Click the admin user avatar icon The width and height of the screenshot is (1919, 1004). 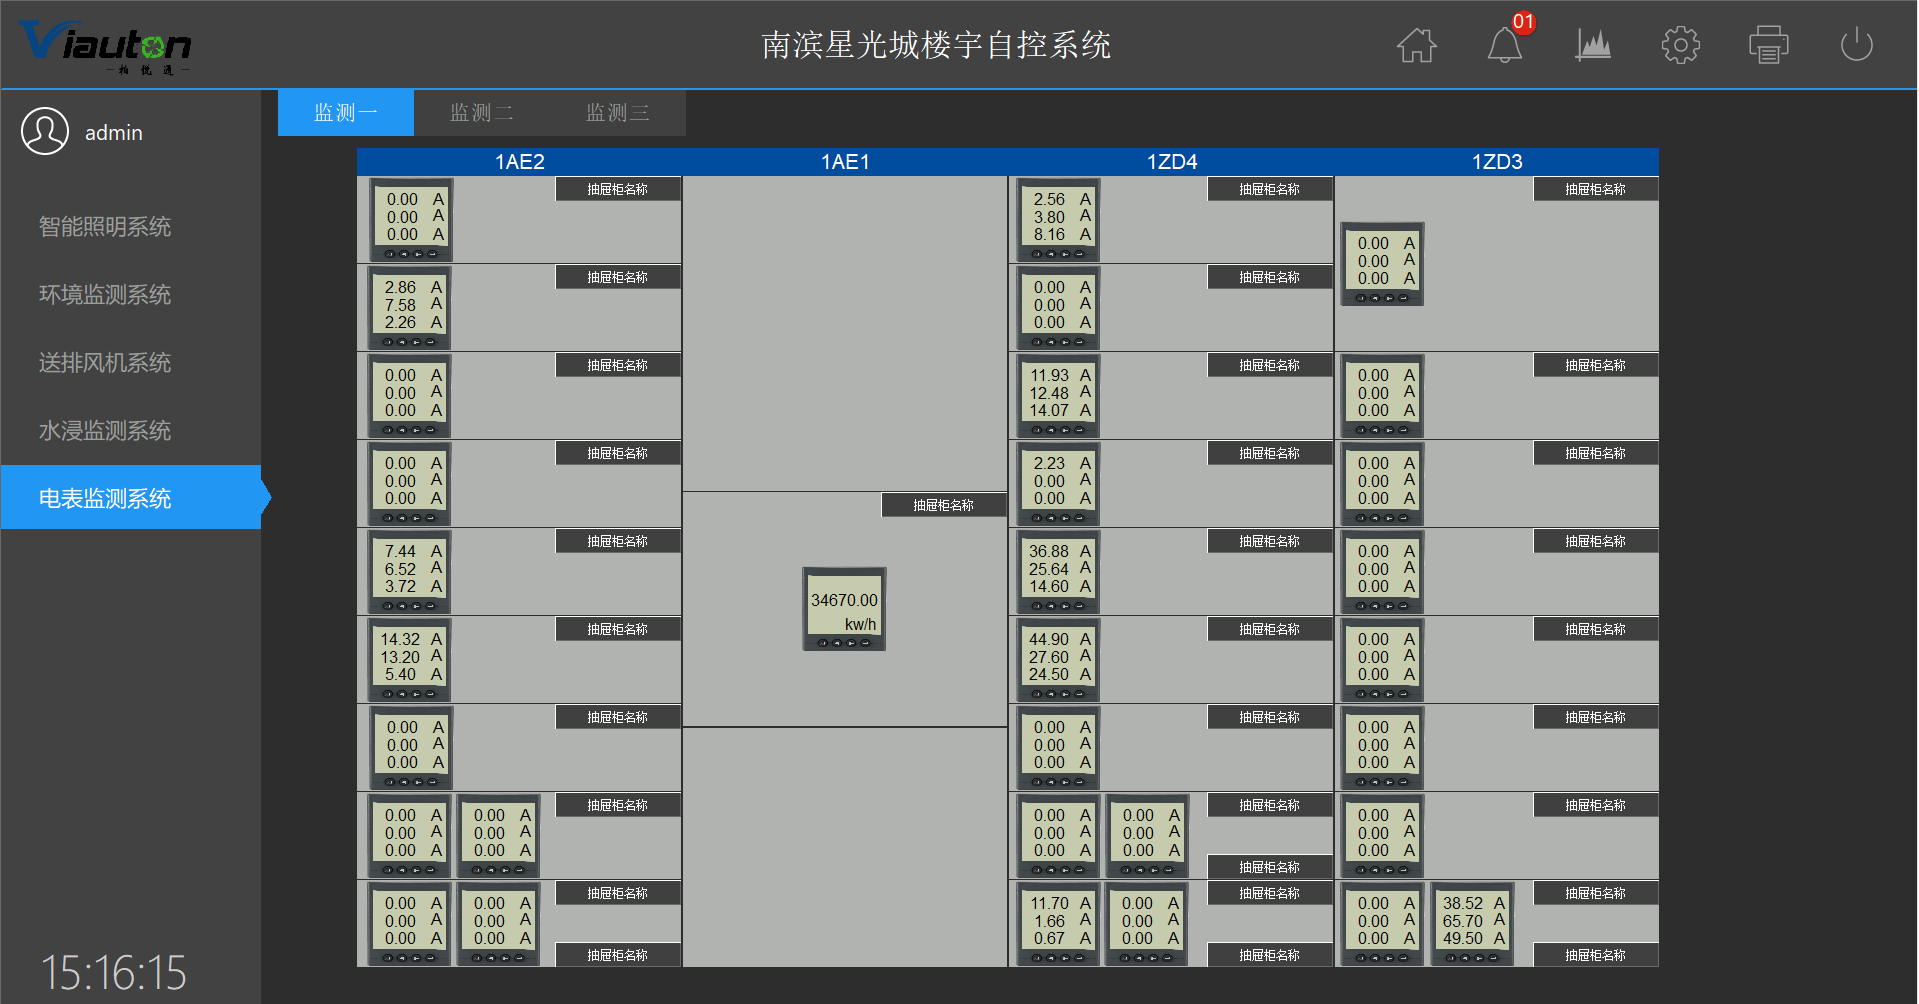(45, 131)
